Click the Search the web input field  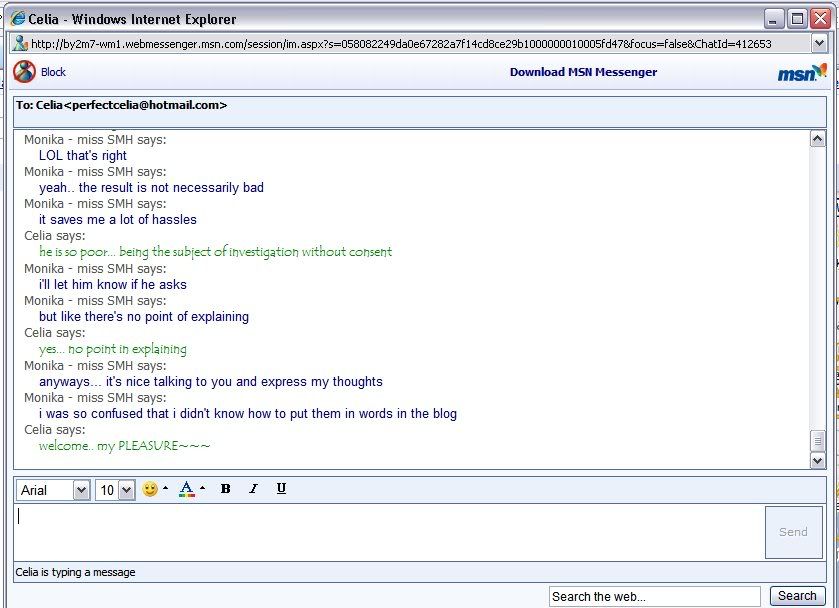655,596
